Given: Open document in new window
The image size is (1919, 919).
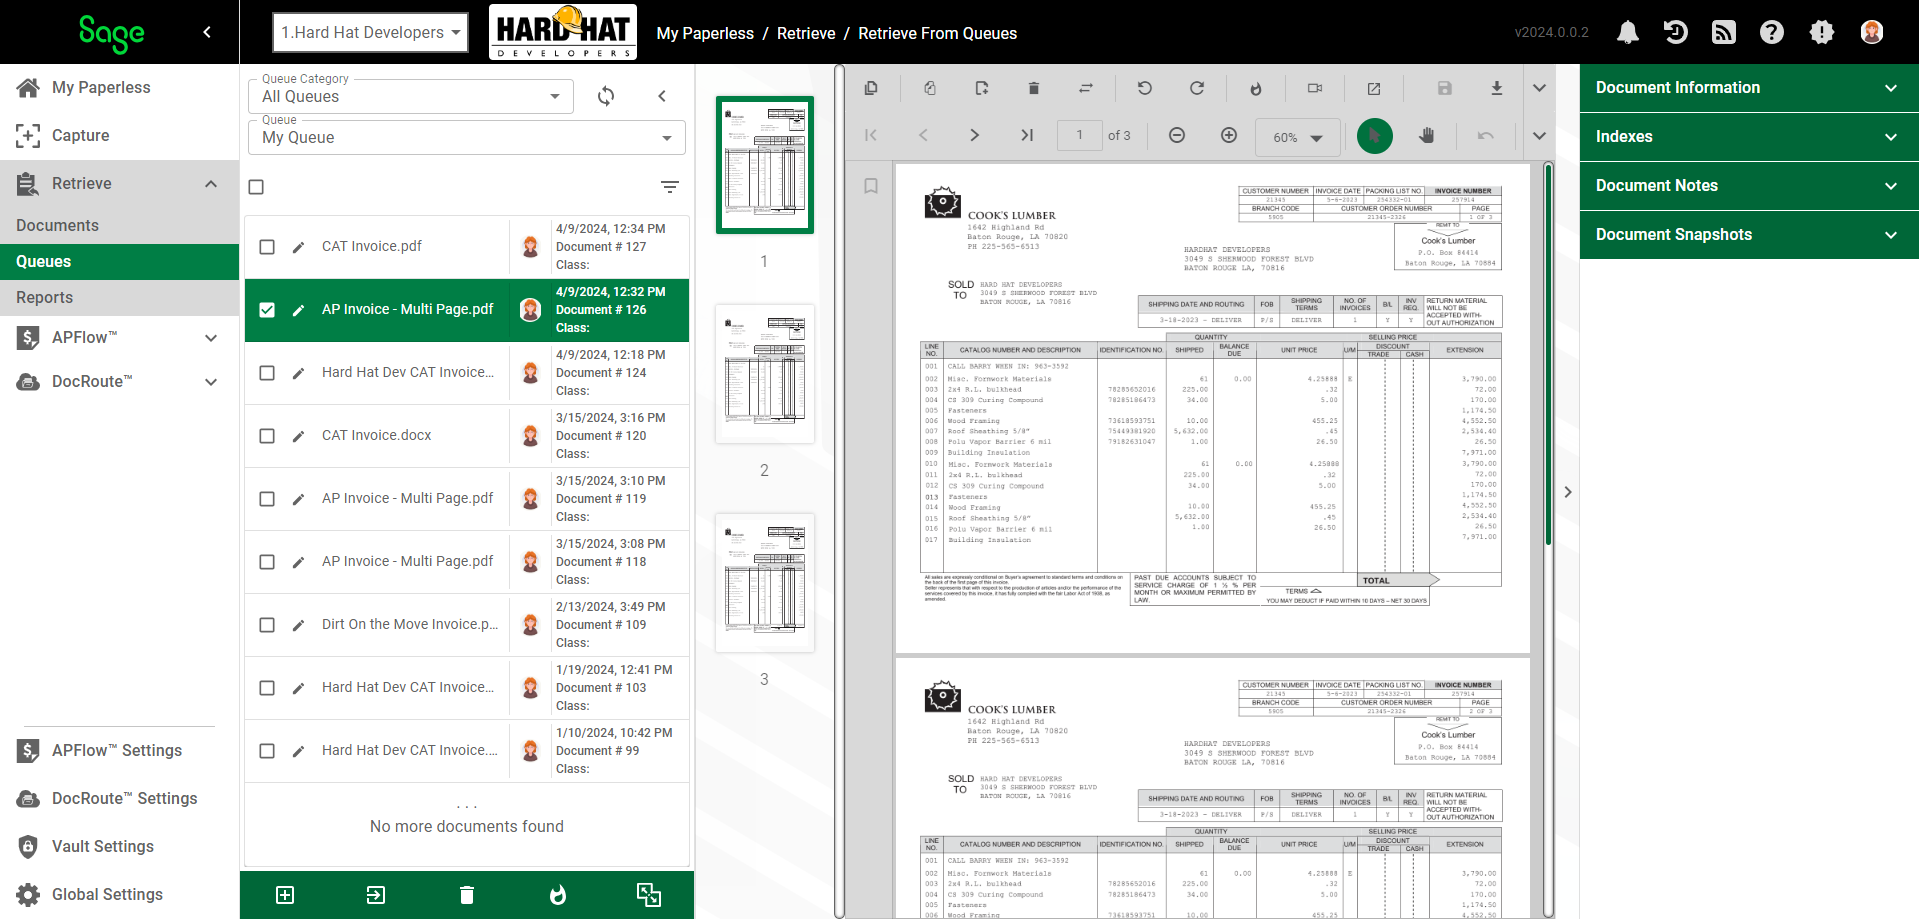Looking at the screenshot, I should [1374, 88].
